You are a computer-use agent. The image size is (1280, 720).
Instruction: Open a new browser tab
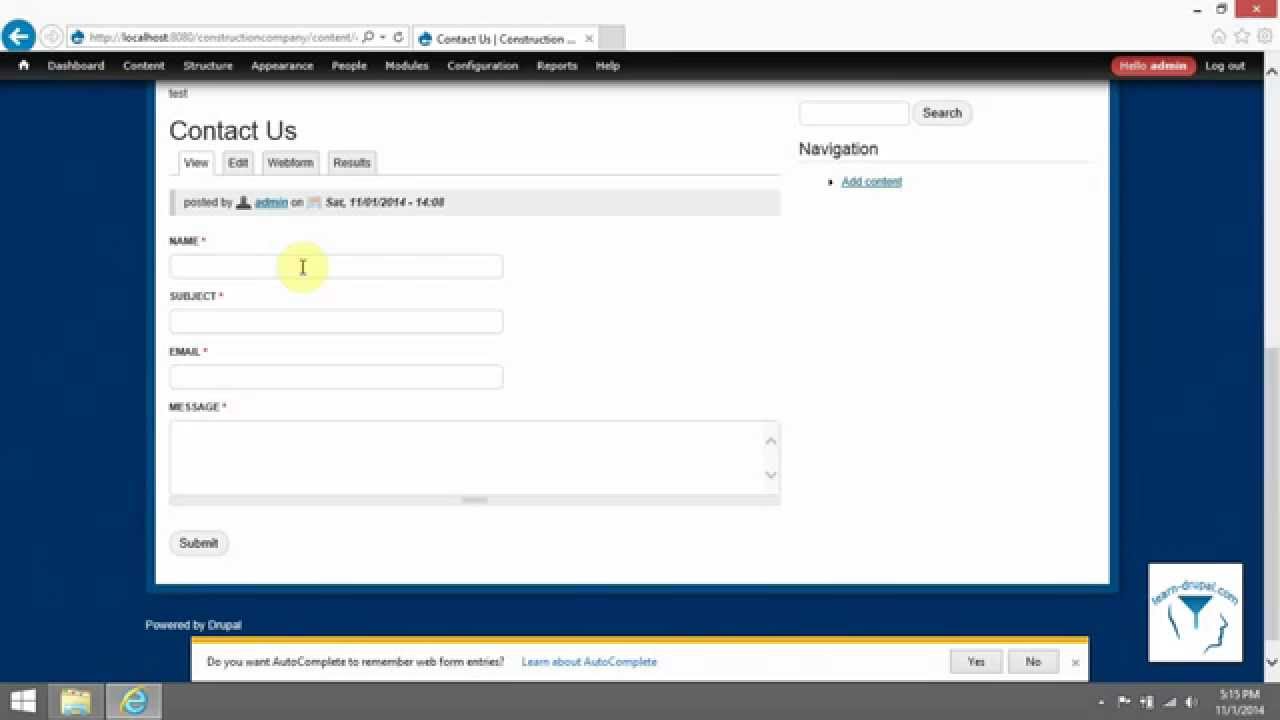[x=611, y=39]
